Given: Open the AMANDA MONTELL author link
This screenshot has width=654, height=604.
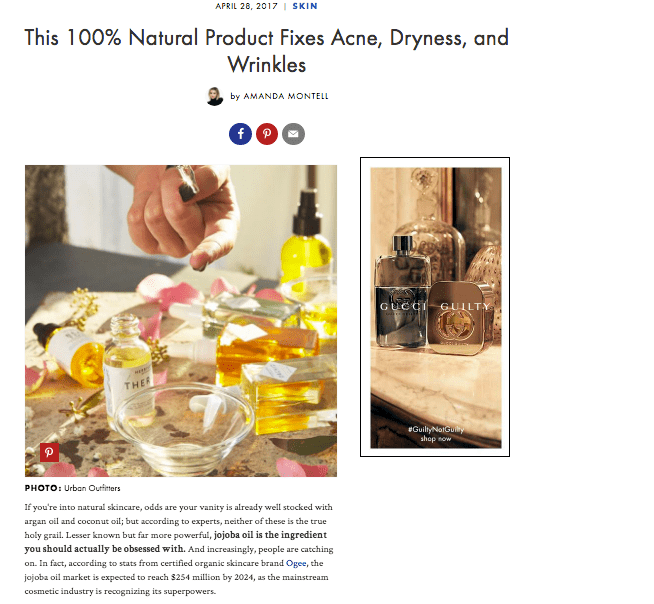Looking at the screenshot, I should coord(286,96).
